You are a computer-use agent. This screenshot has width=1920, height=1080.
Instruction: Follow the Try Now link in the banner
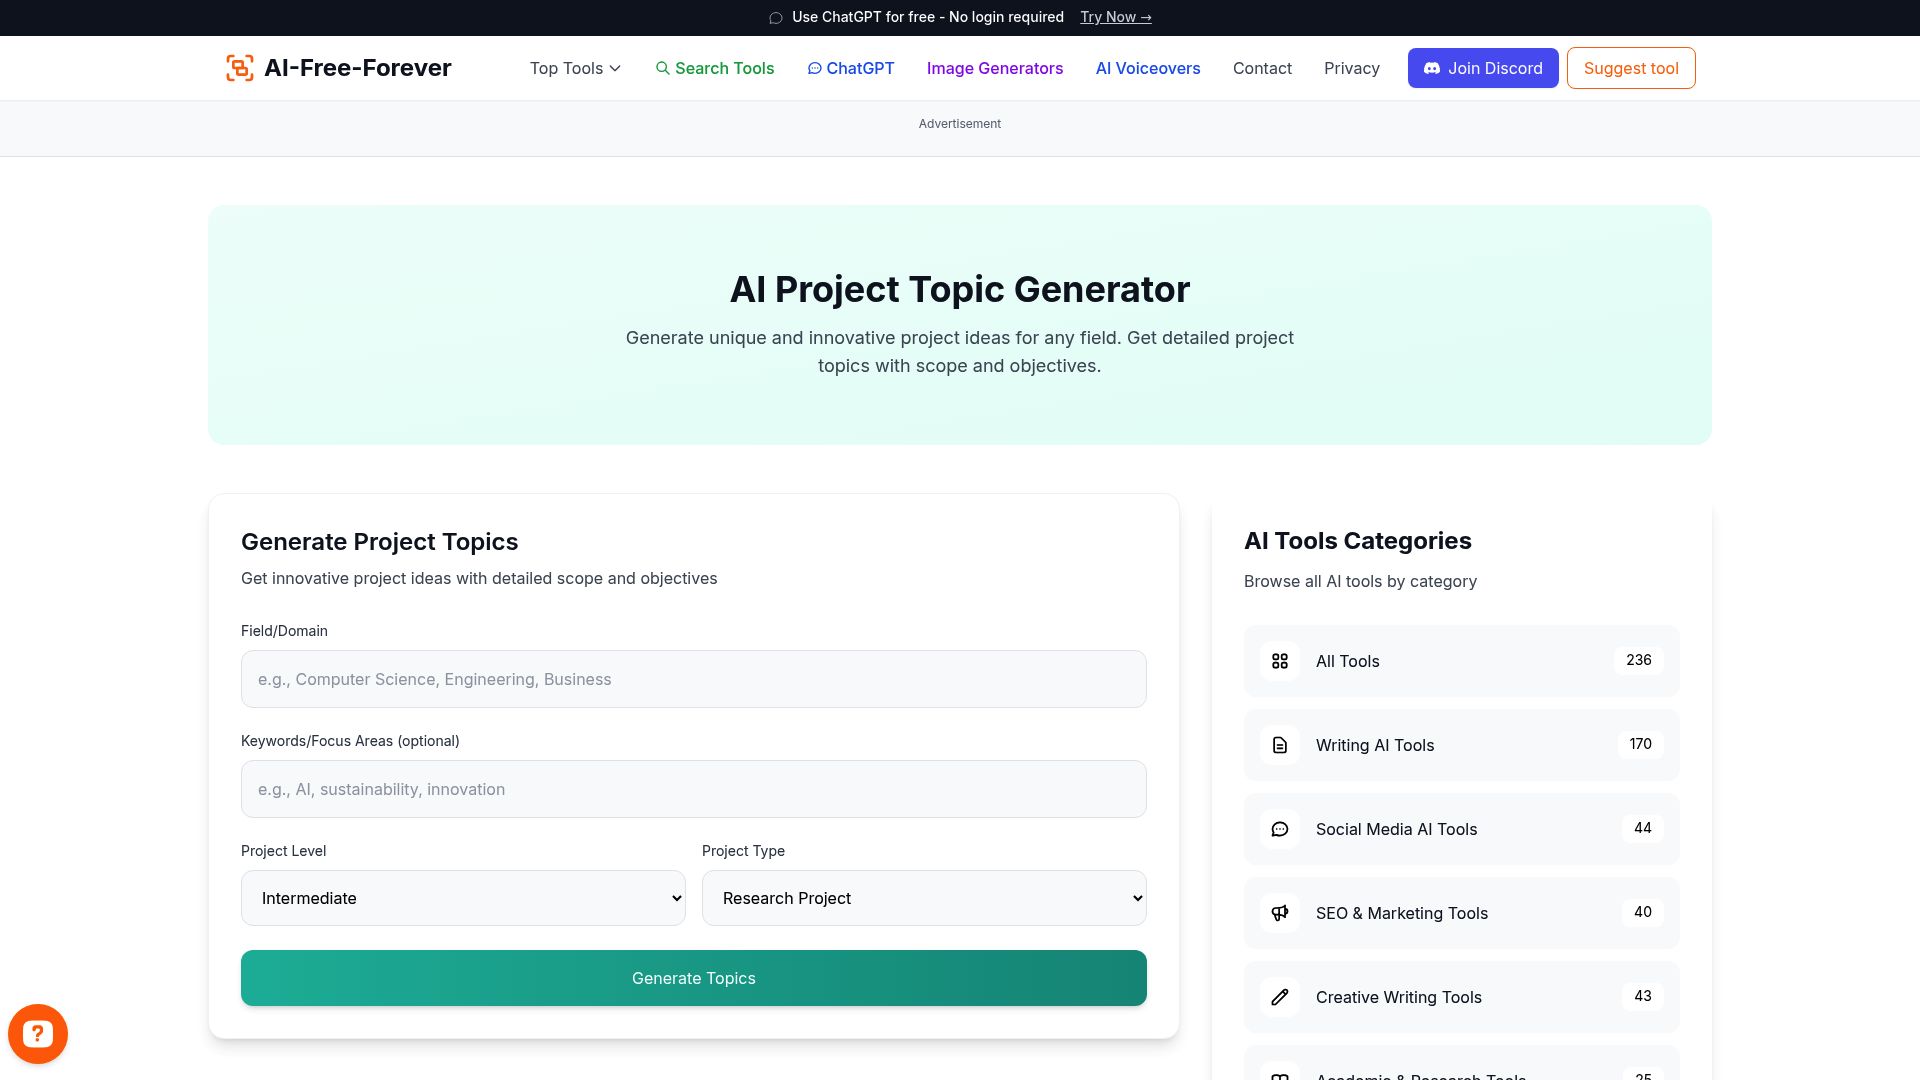[1115, 17]
